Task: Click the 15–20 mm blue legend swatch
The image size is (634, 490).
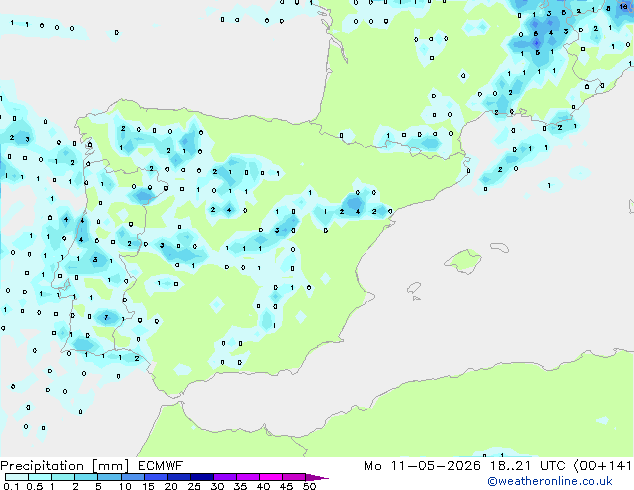Action: tap(155, 477)
